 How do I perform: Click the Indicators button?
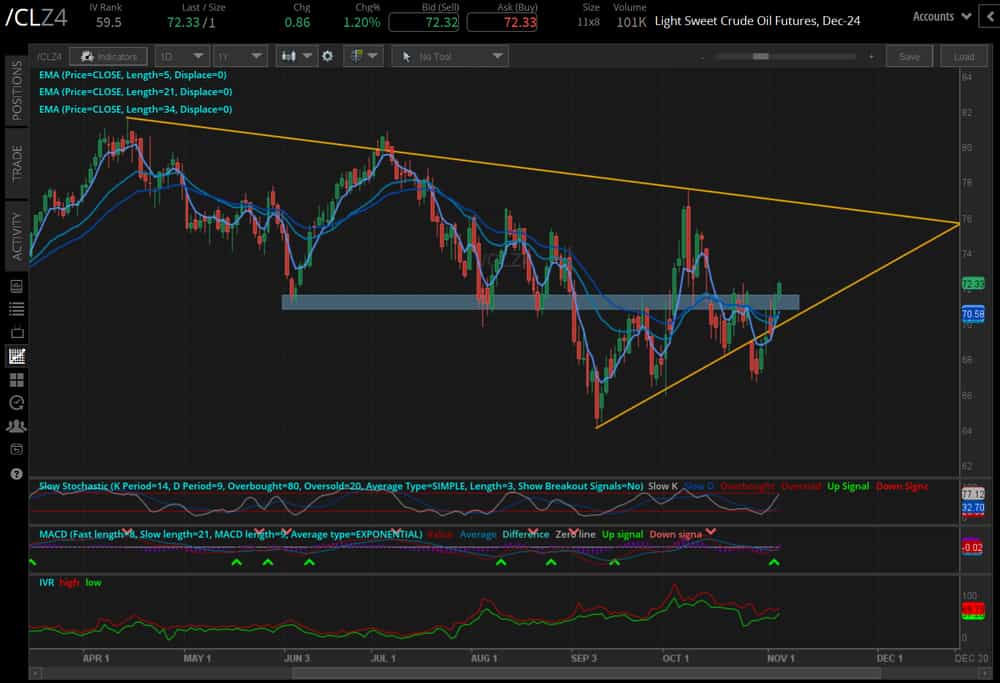pyautogui.click(x=108, y=57)
